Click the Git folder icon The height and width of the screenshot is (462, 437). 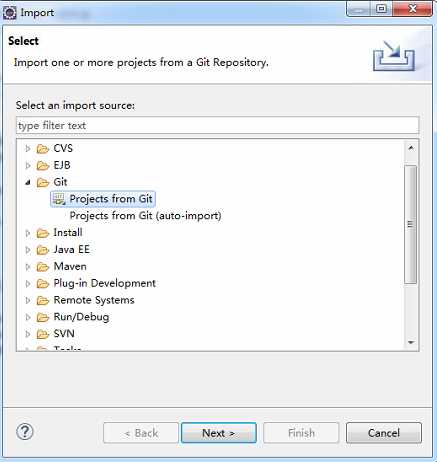[x=43, y=182]
